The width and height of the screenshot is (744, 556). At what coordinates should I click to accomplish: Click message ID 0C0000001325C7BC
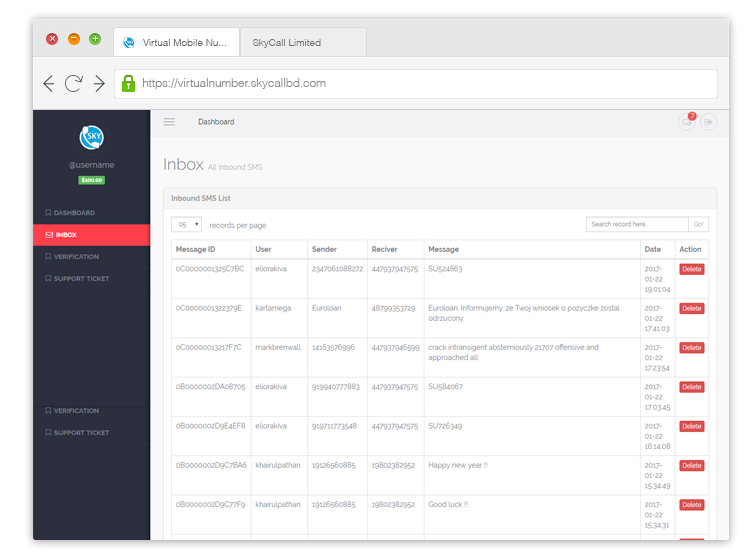[210, 269]
